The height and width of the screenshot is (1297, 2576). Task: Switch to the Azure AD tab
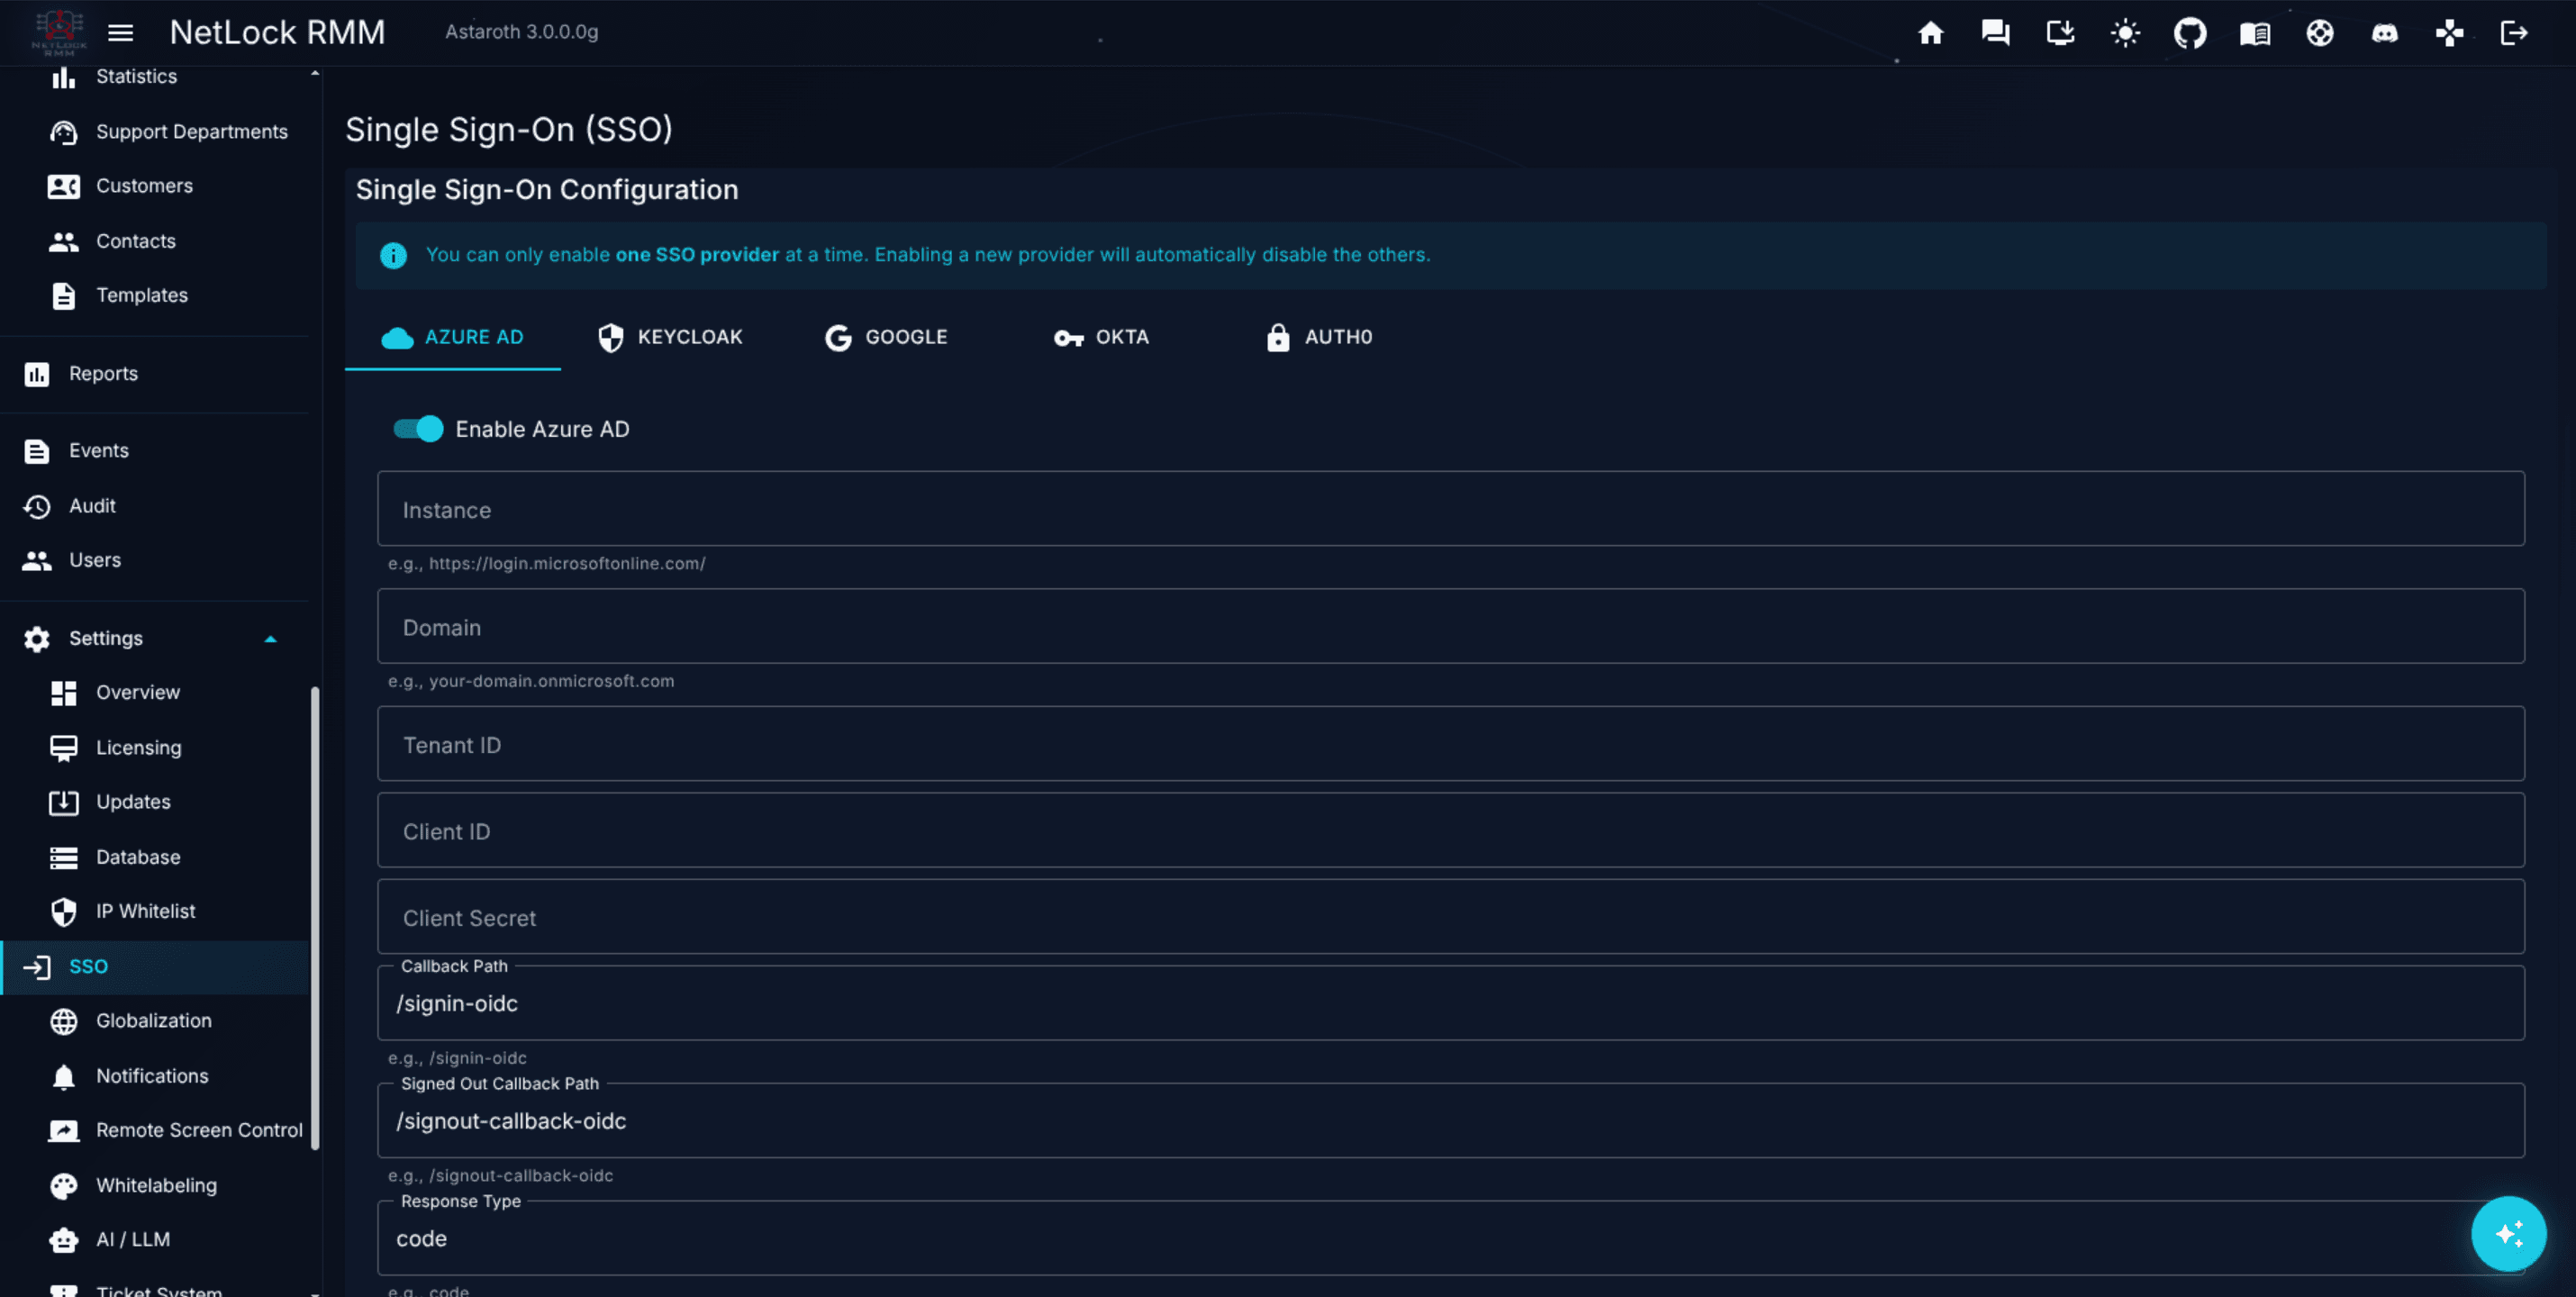(x=452, y=338)
